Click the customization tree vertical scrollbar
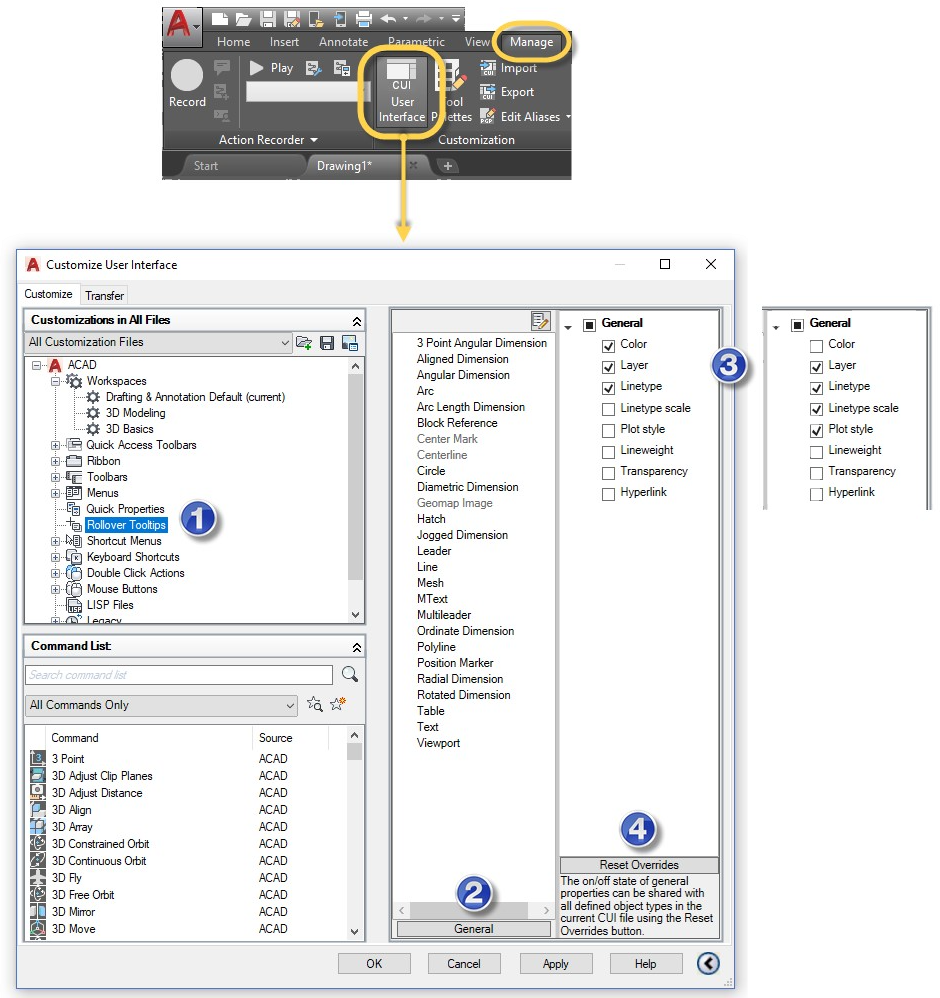The image size is (940, 998). click(x=355, y=490)
